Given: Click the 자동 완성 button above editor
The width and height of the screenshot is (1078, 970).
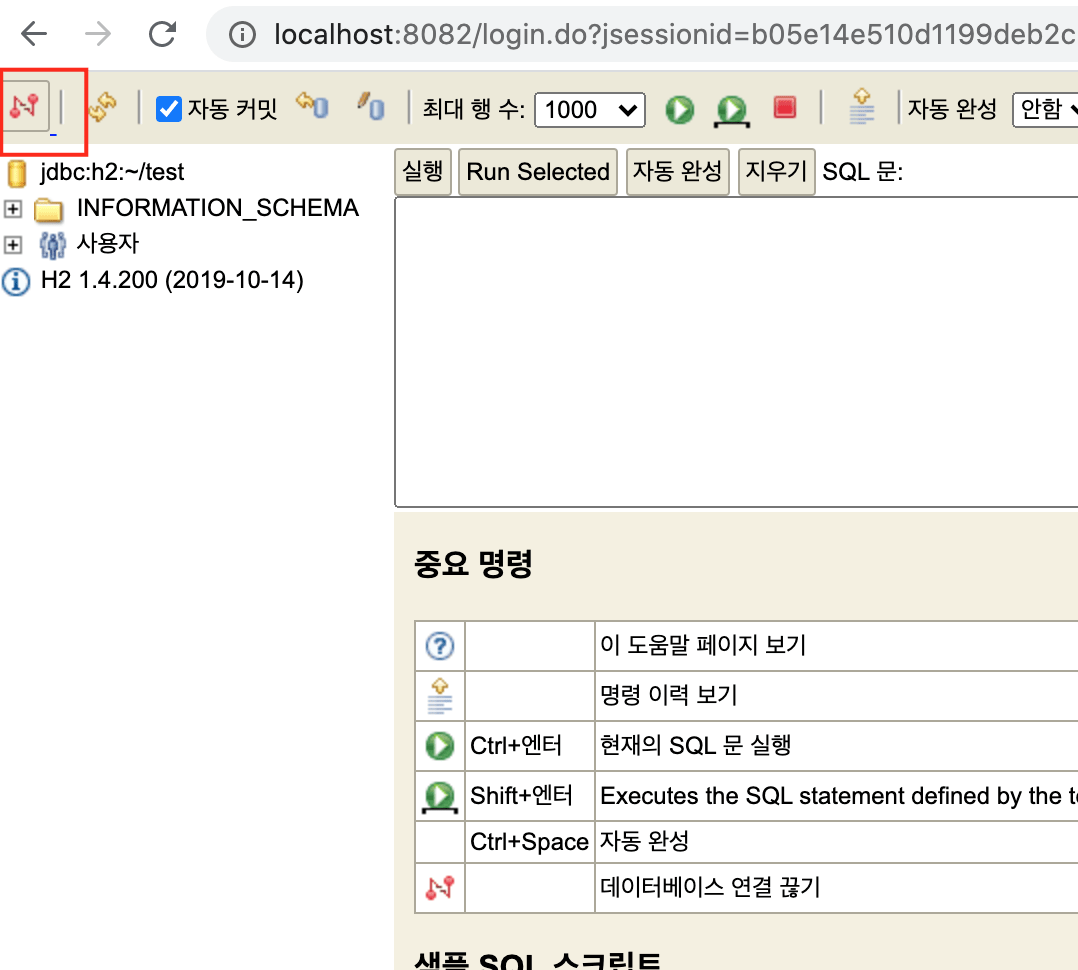Looking at the screenshot, I should [677, 172].
